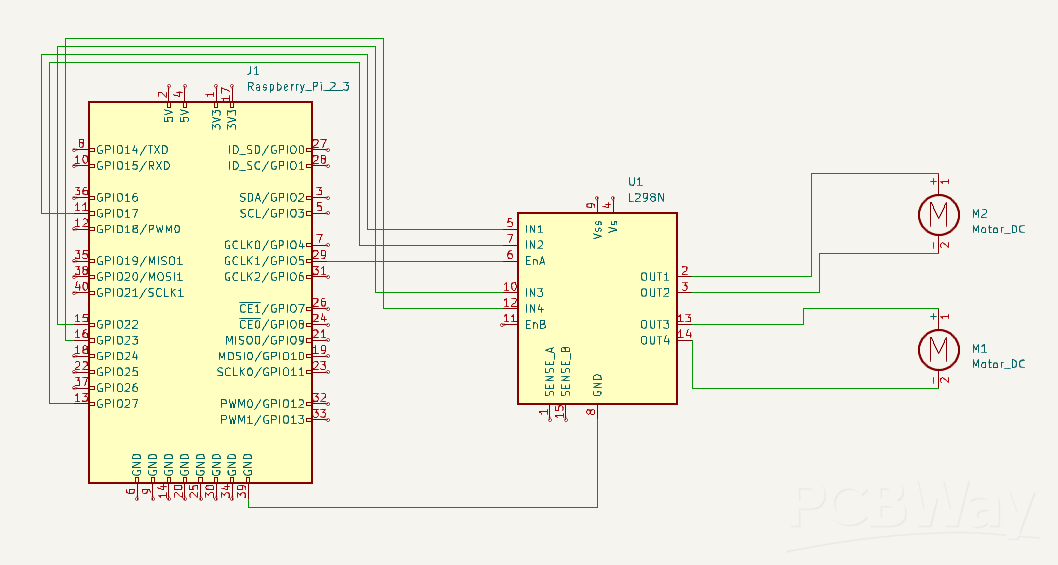The height and width of the screenshot is (565, 1058).
Task: Click the J1 reference designator
Action: (252, 71)
